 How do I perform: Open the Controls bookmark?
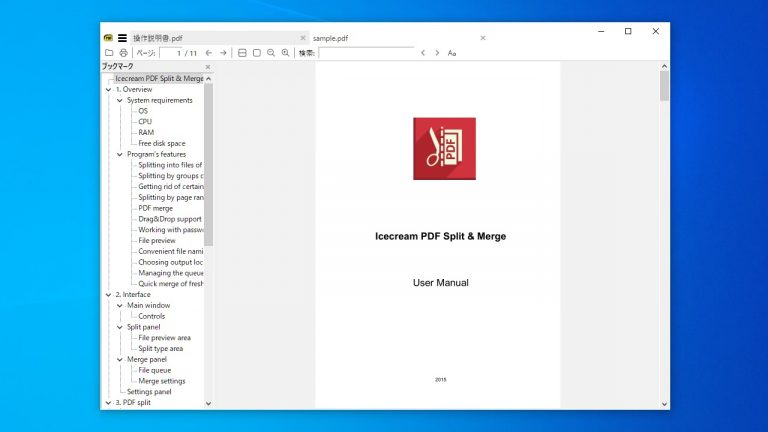click(x=151, y=316)
